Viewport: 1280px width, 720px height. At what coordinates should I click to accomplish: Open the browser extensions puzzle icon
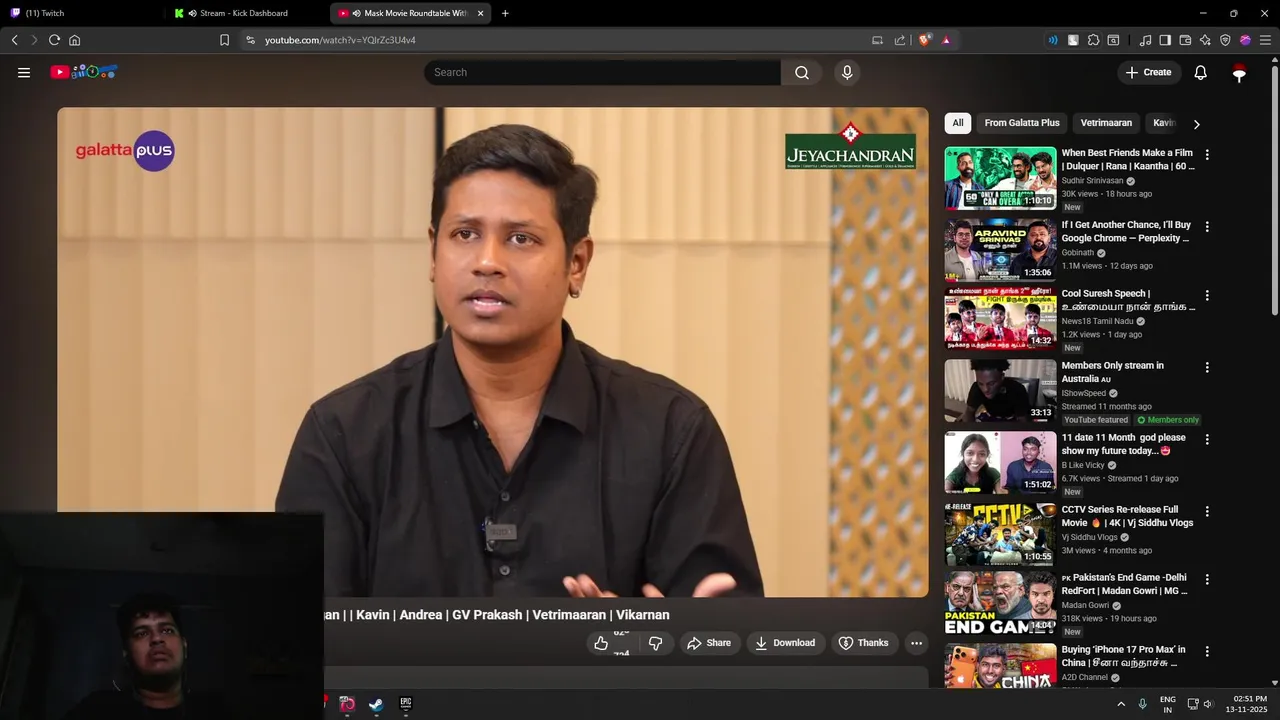click(1093, 40)
